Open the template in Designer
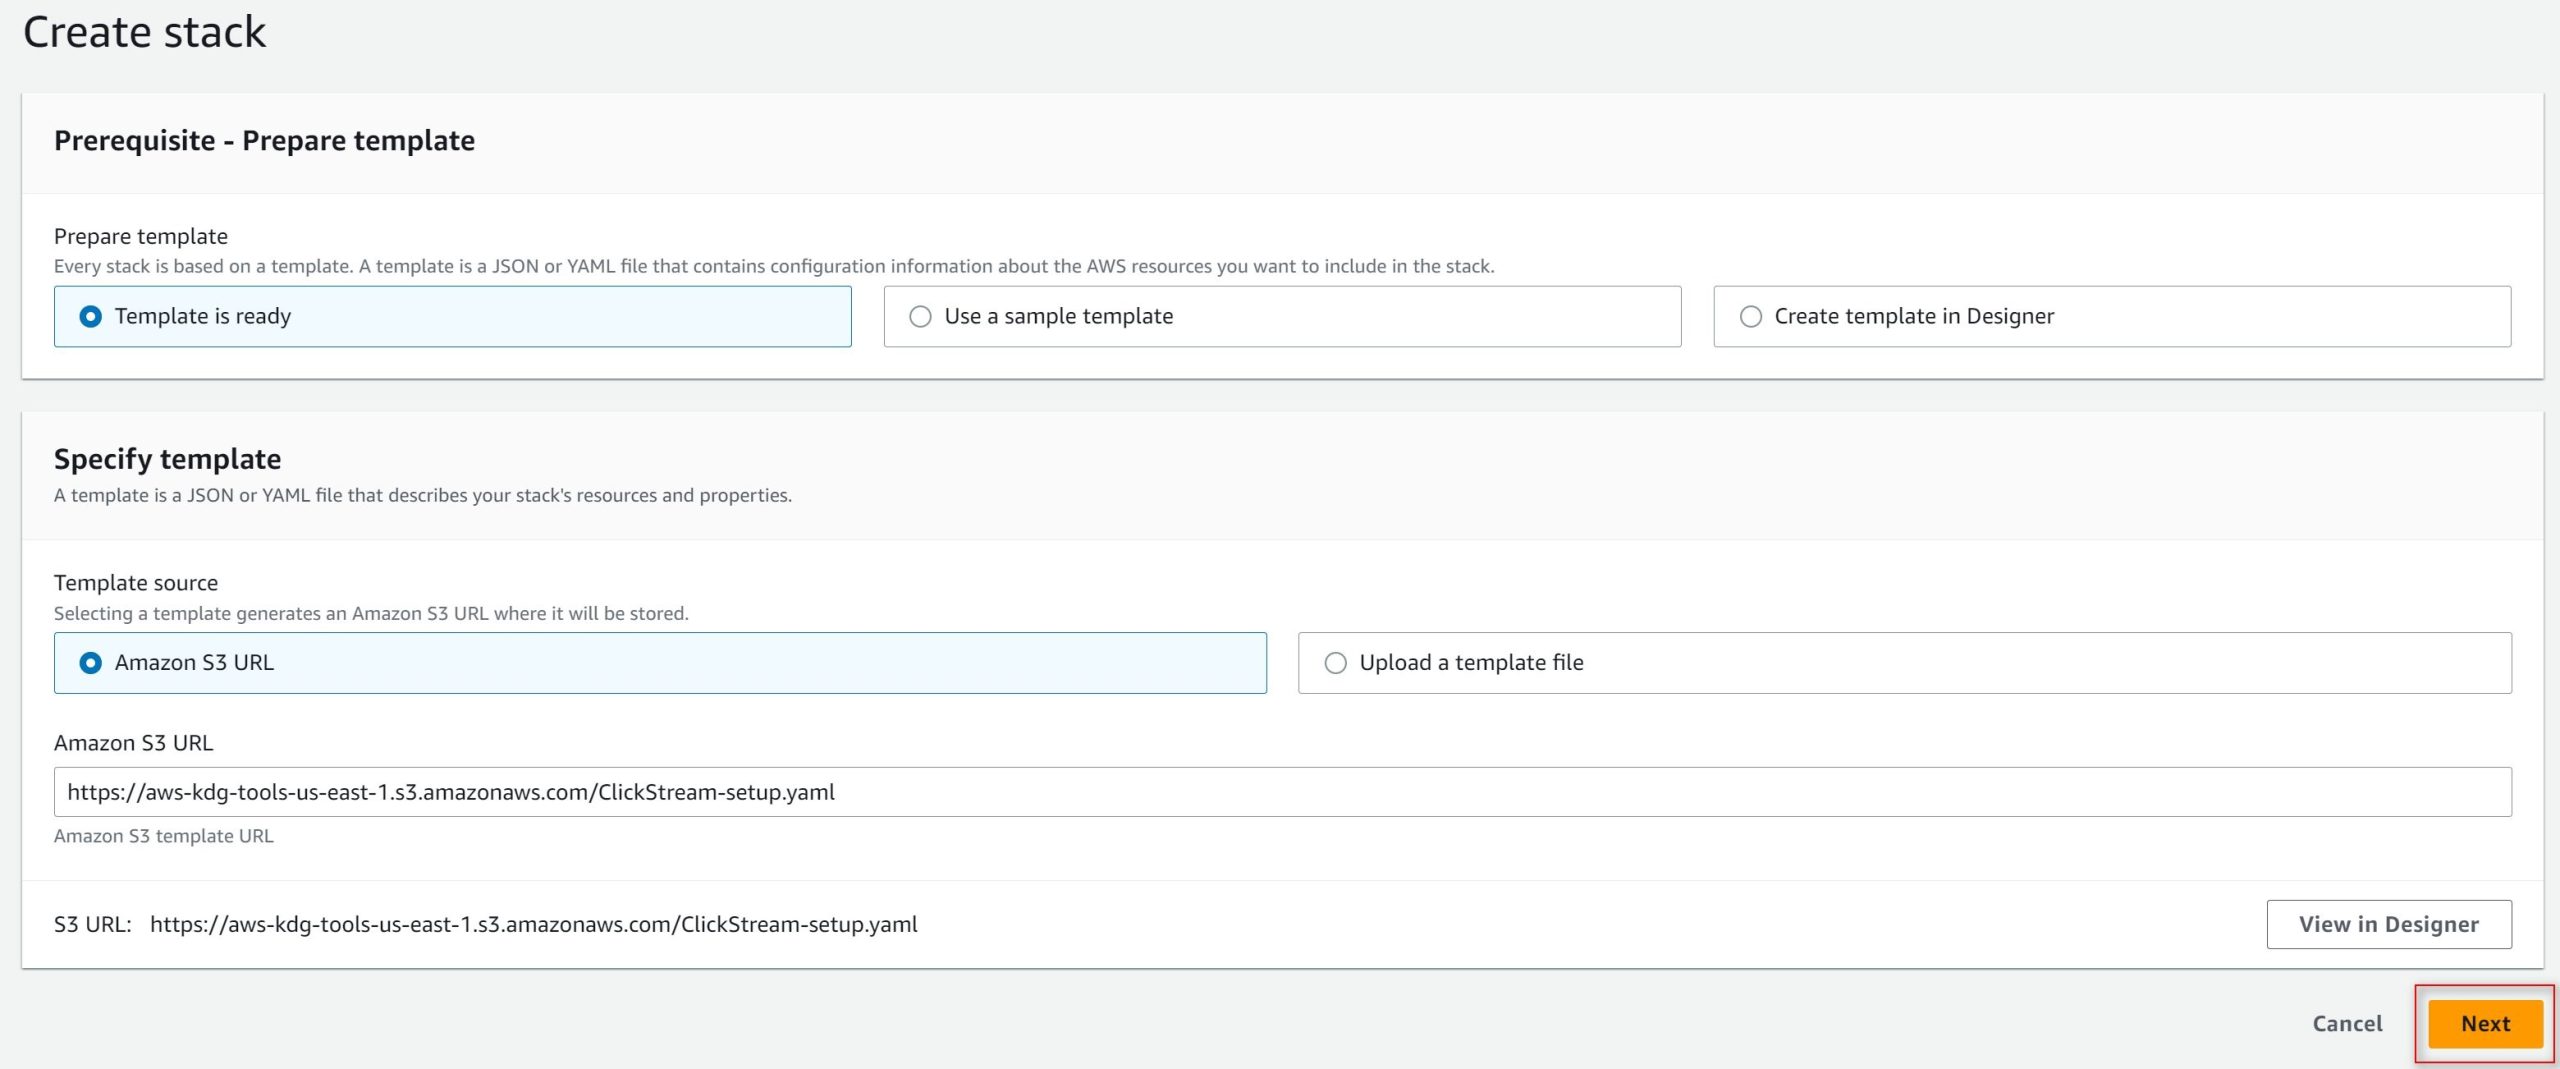Screen dimensions: 2560x1069 (x=2389, y=924)
